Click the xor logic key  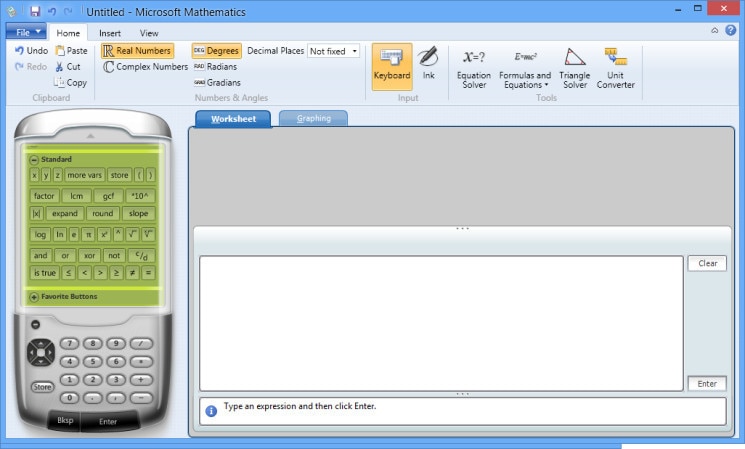tap(89, 256)
